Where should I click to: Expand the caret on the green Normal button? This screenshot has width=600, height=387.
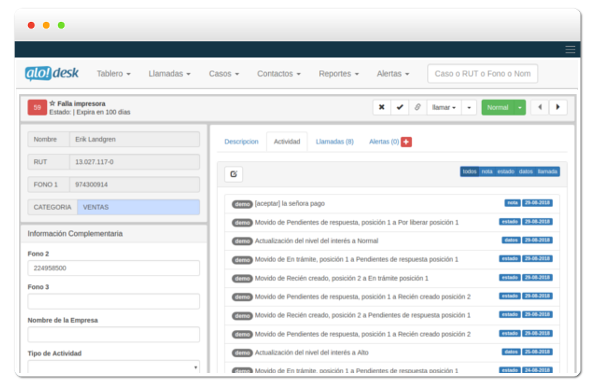(520, 107)
